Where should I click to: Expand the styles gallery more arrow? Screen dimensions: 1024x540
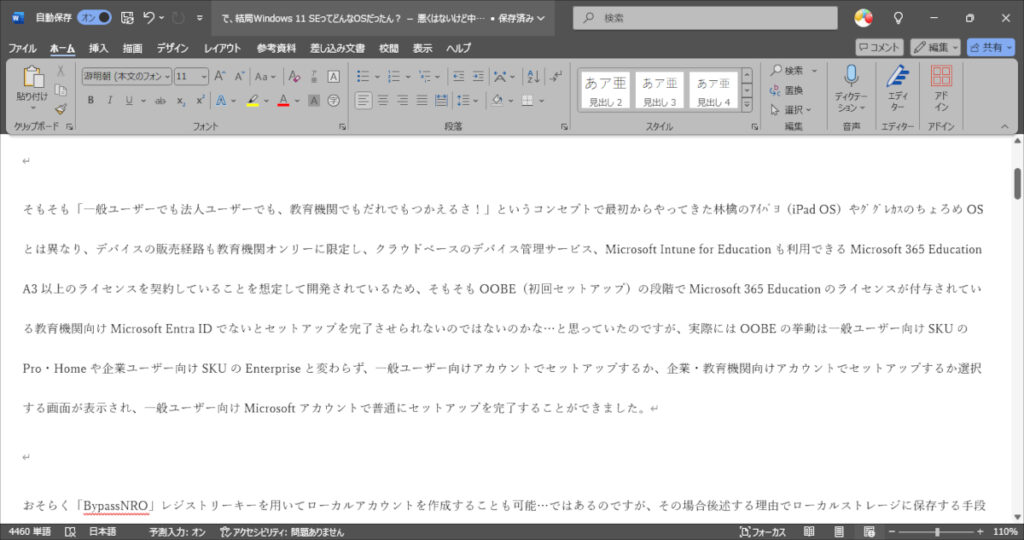(x=746, y=104)
